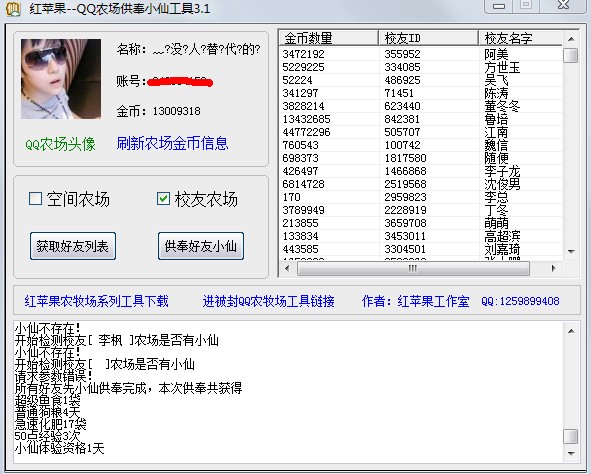The width and height of the screenshot is (591, 474).
Task: Select row with friend name 阿美
Action: click(421, 54)
